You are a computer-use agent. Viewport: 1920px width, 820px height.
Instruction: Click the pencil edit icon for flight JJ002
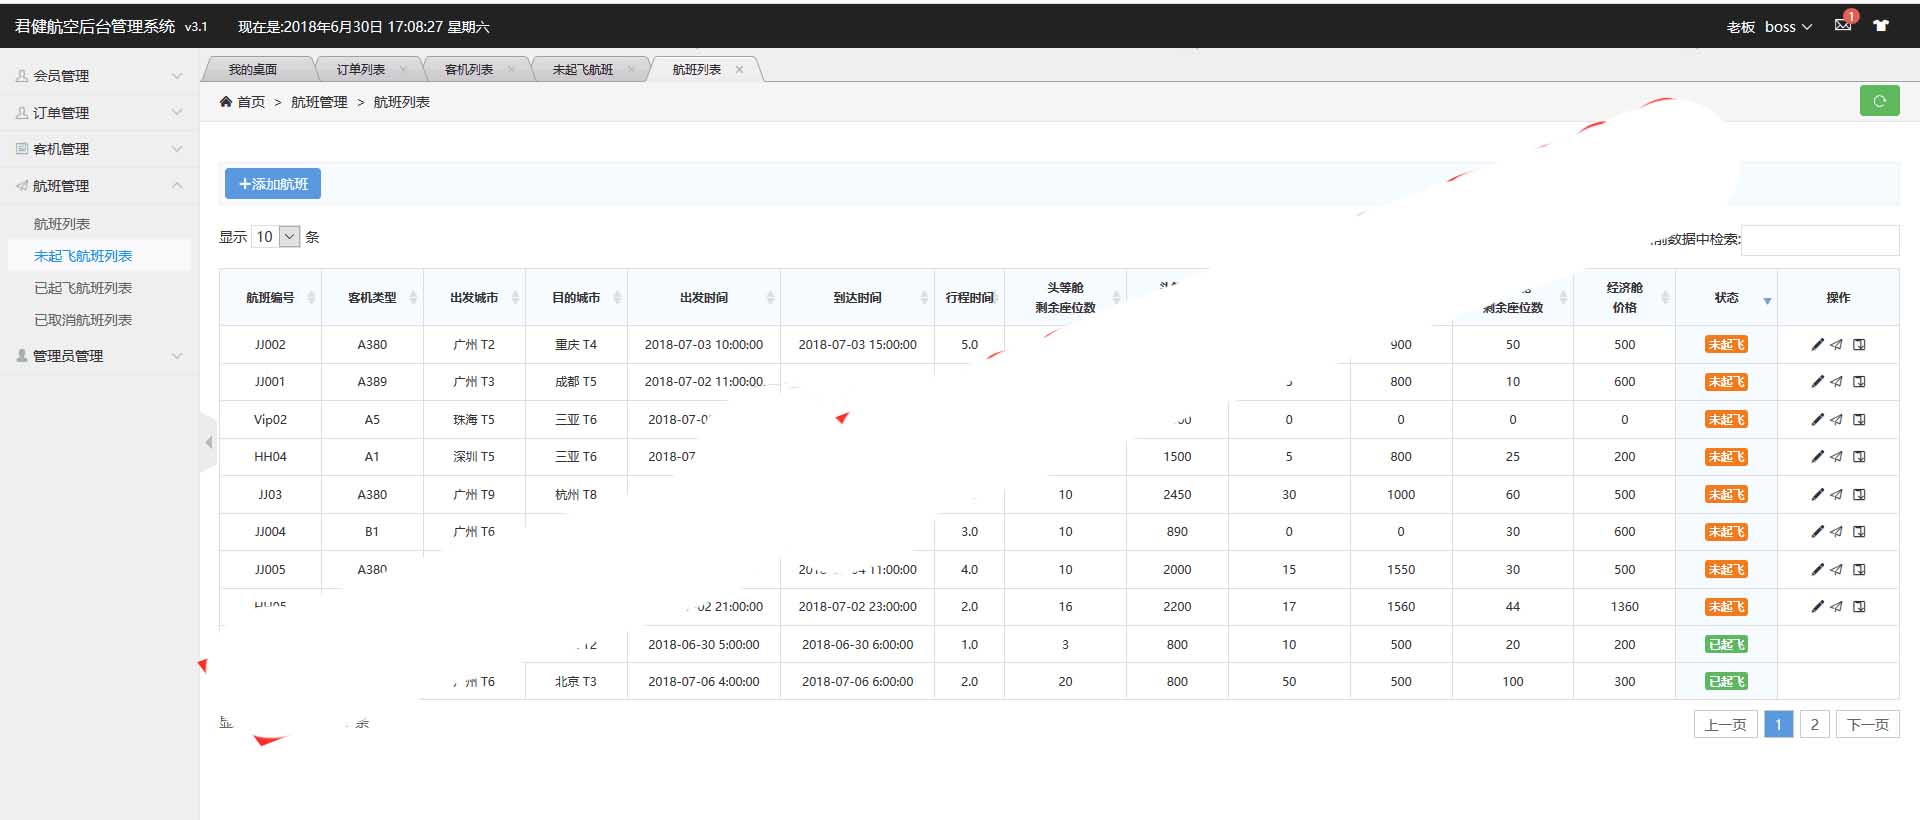coord(1817,345)
